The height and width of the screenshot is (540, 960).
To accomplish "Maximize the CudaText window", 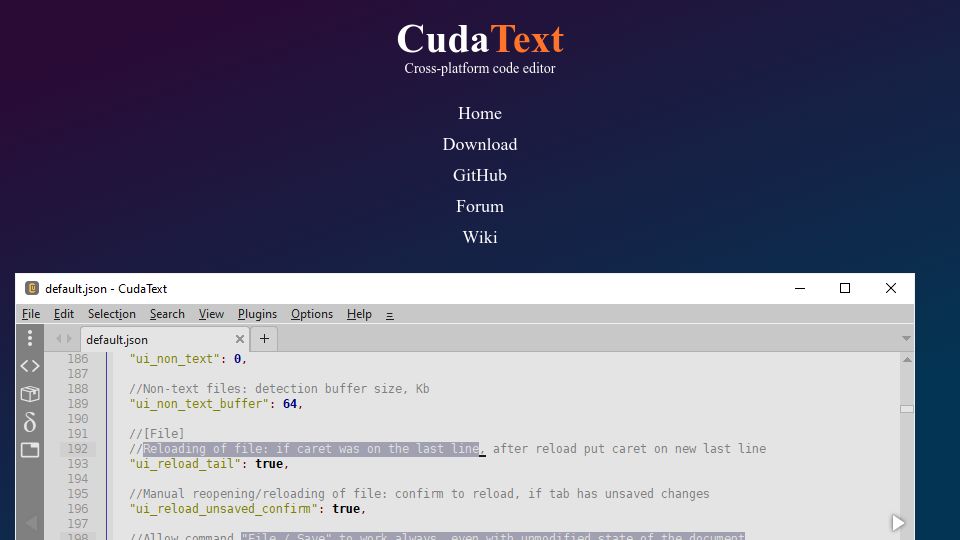I will 845,288.
